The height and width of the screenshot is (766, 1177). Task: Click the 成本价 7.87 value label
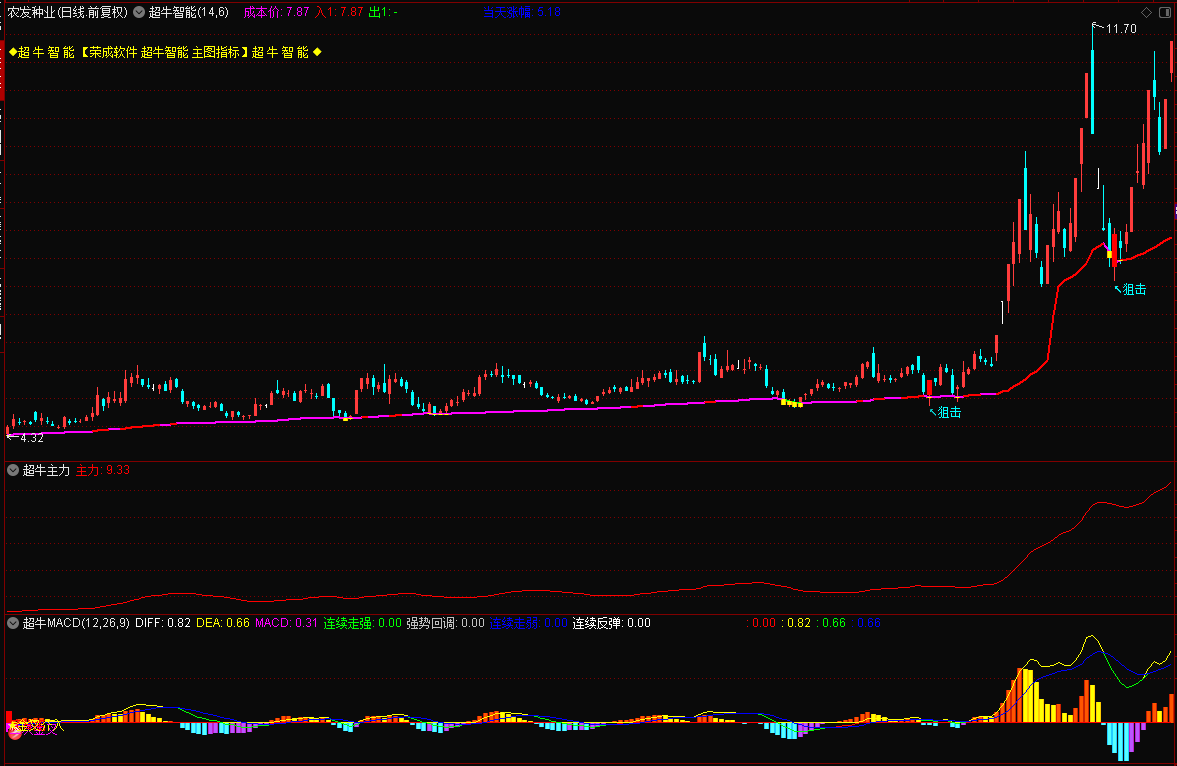(x=276, y=12)
